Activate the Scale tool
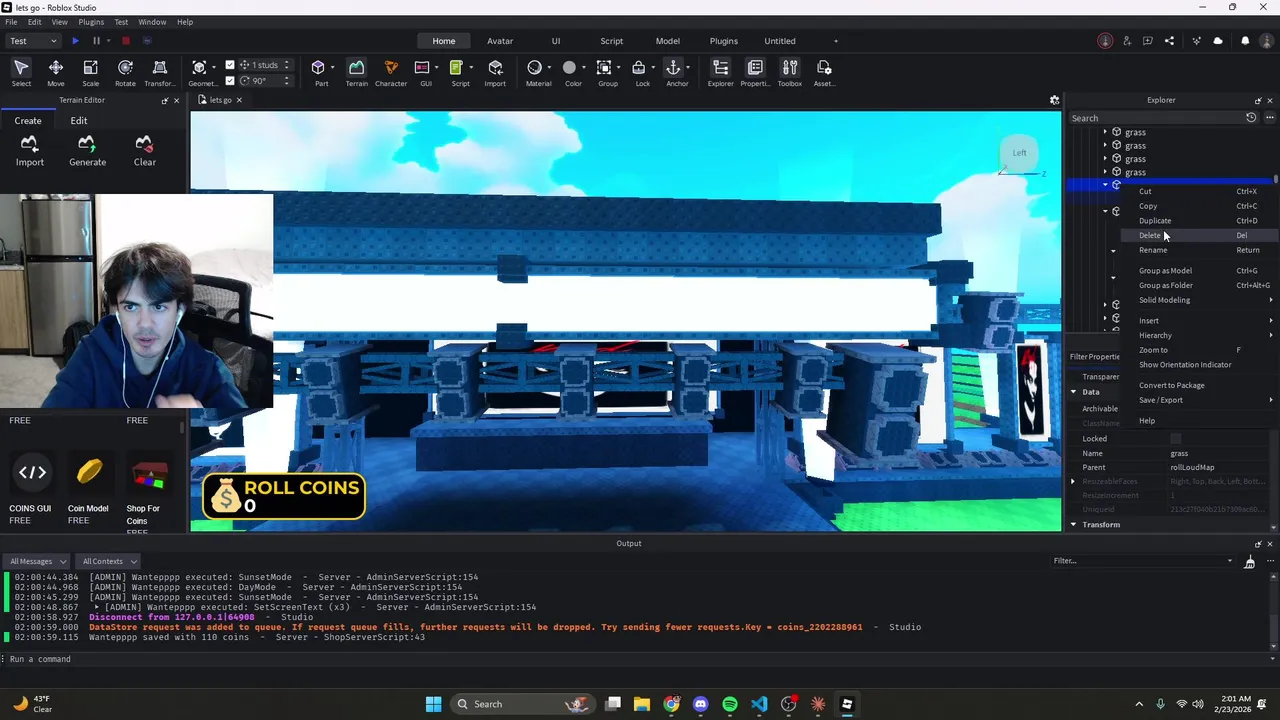This screenshot has height=720, width=1280. click(x=90, y=72)
